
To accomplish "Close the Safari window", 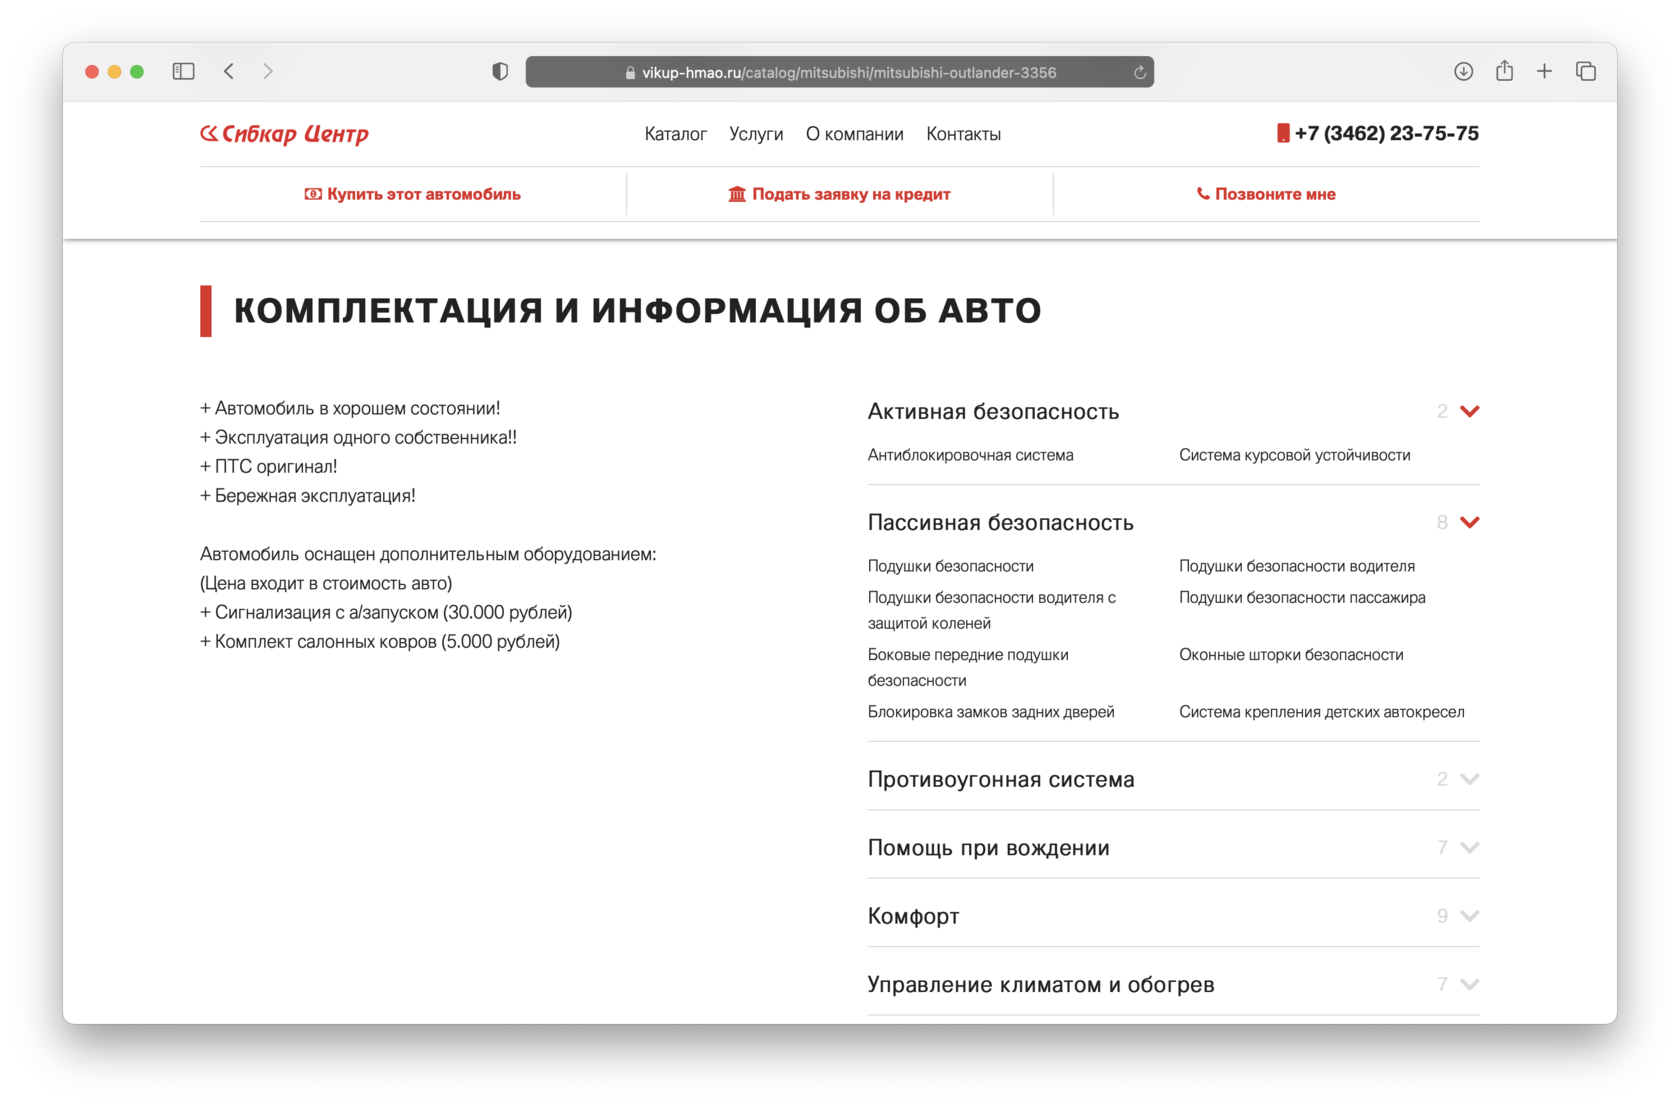I will [x=92, y=71].
